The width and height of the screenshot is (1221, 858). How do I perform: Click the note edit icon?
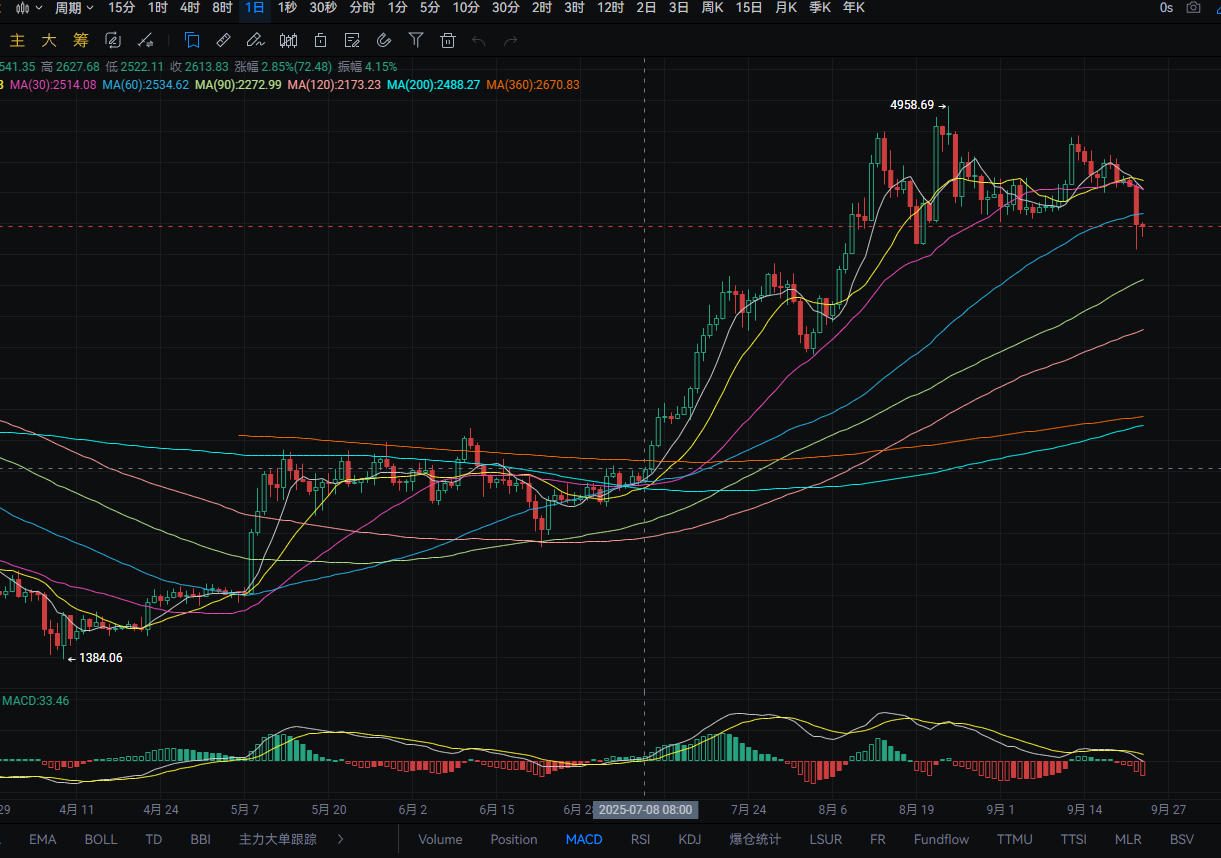click(352, 41)
